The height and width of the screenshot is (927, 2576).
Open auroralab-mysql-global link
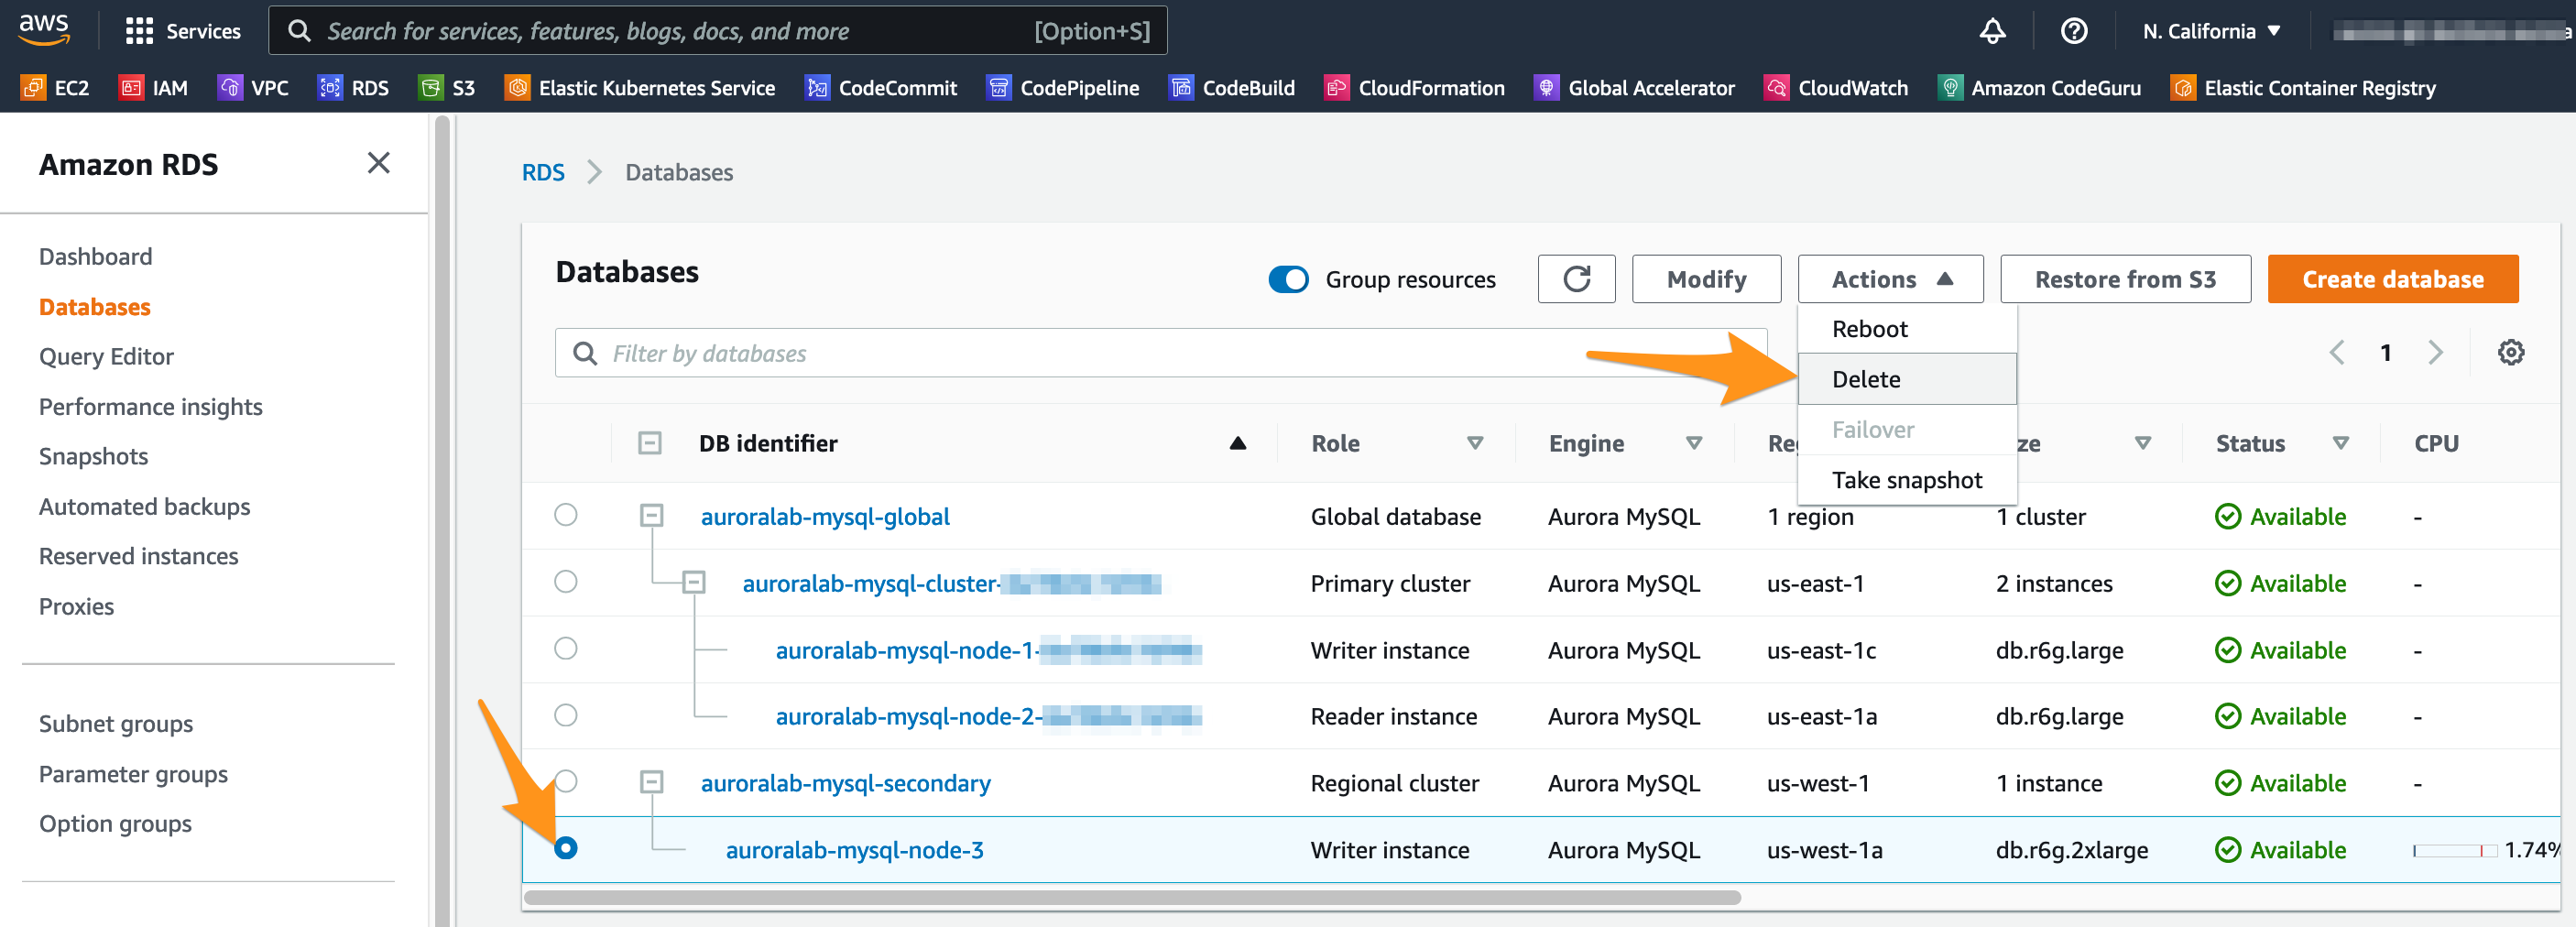[825, 516]
